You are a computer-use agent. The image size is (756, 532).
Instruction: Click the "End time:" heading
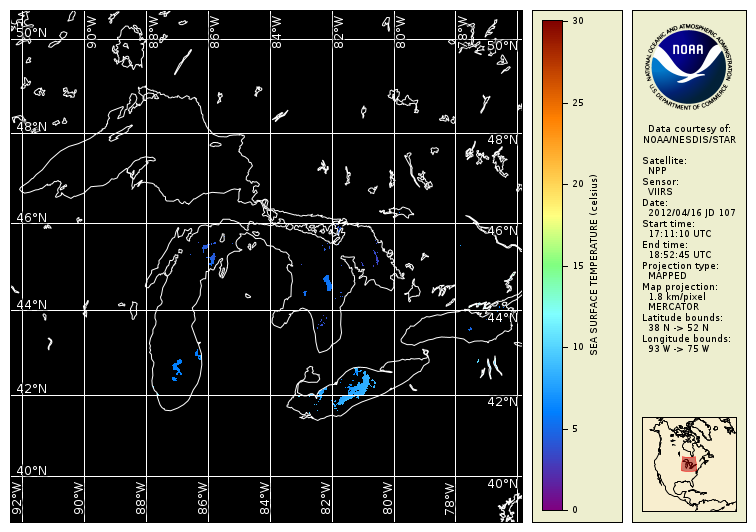tap(665, 245)
